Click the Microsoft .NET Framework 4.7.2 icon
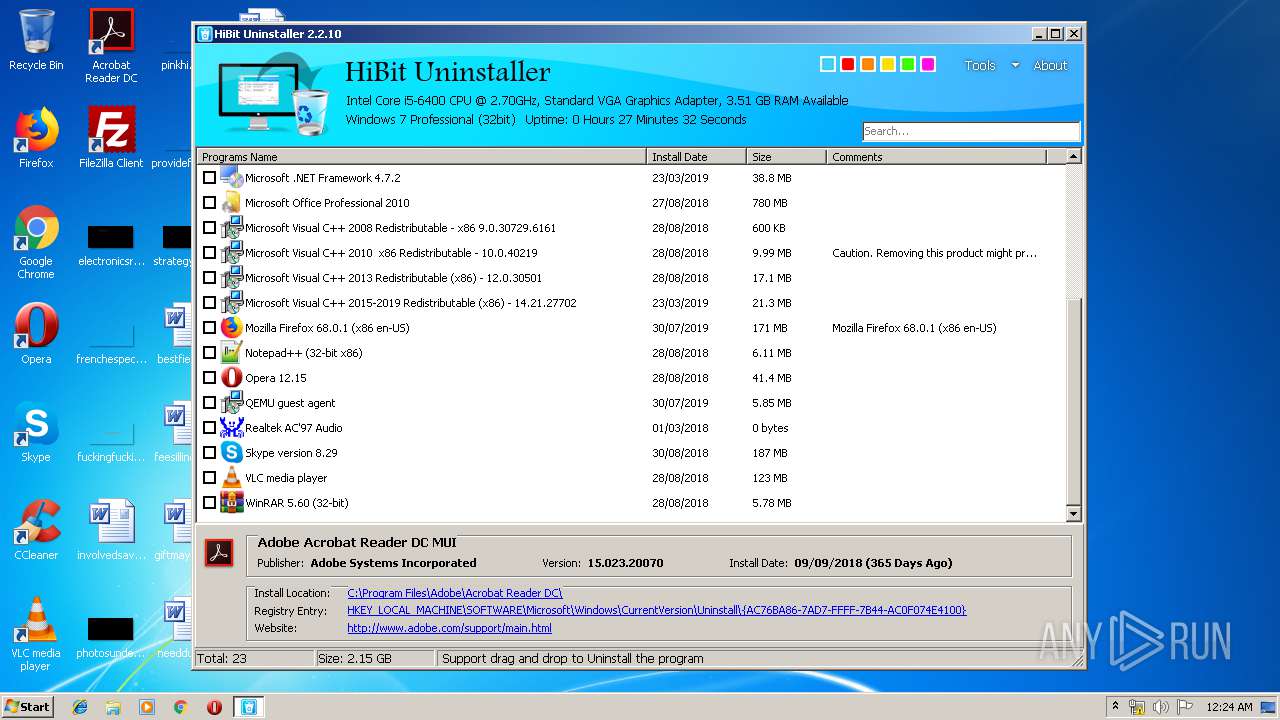Viewport: 1280px width, 720px height. coord(231,178)
